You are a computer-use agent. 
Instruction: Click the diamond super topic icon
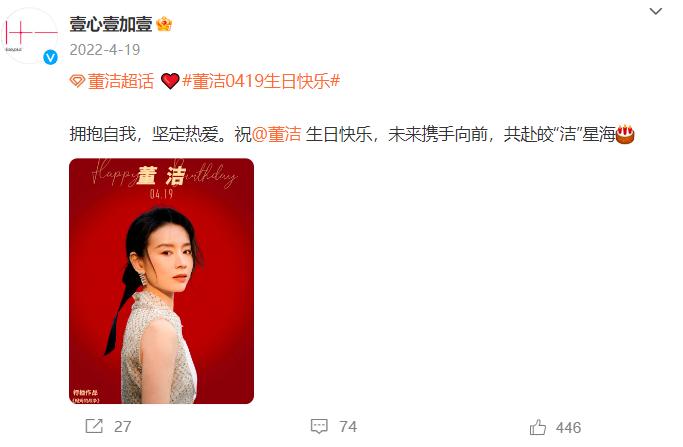point(78,81)
